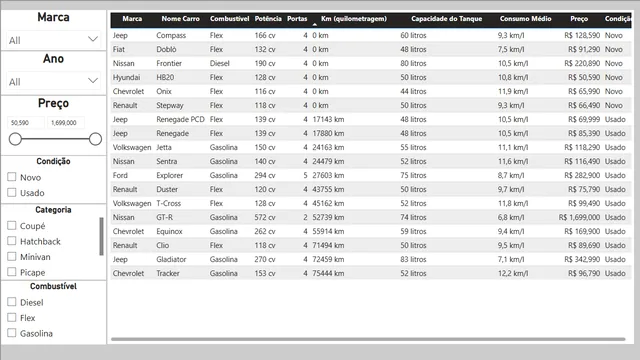
Task: Select the Sentra car name cell
Action: (x=167, y=161)
